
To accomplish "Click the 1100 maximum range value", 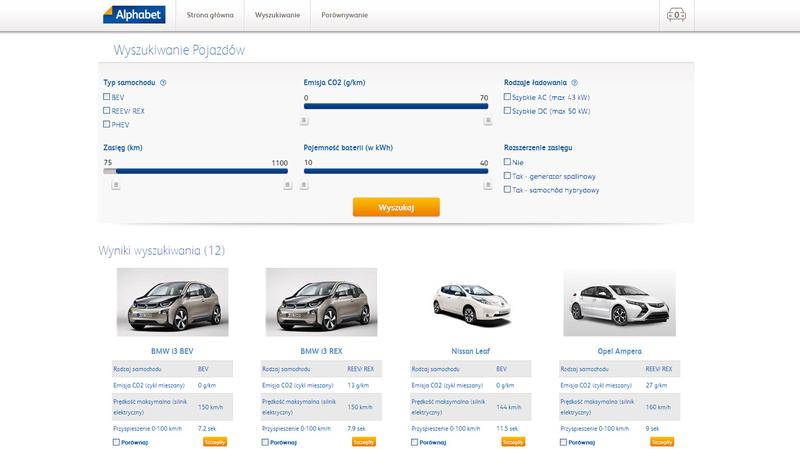I will pos(280,163).
